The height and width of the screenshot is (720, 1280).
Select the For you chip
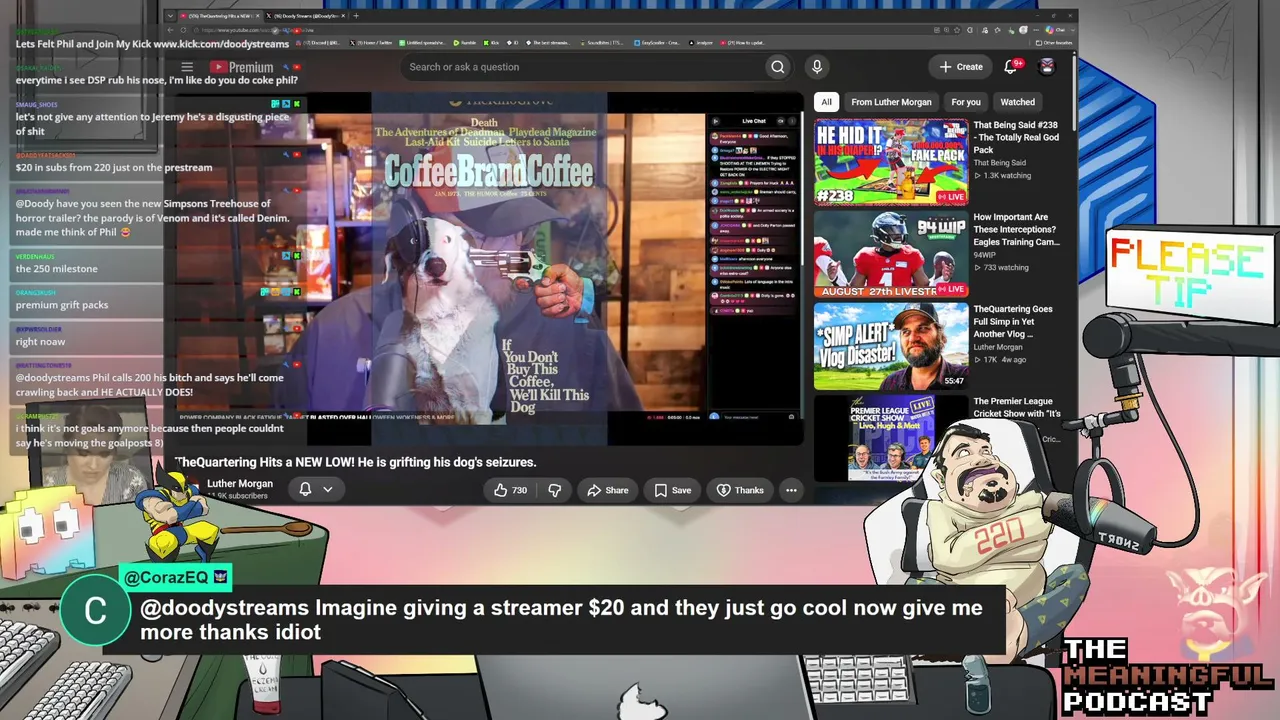pyautogui.click(x=966, y=102)
